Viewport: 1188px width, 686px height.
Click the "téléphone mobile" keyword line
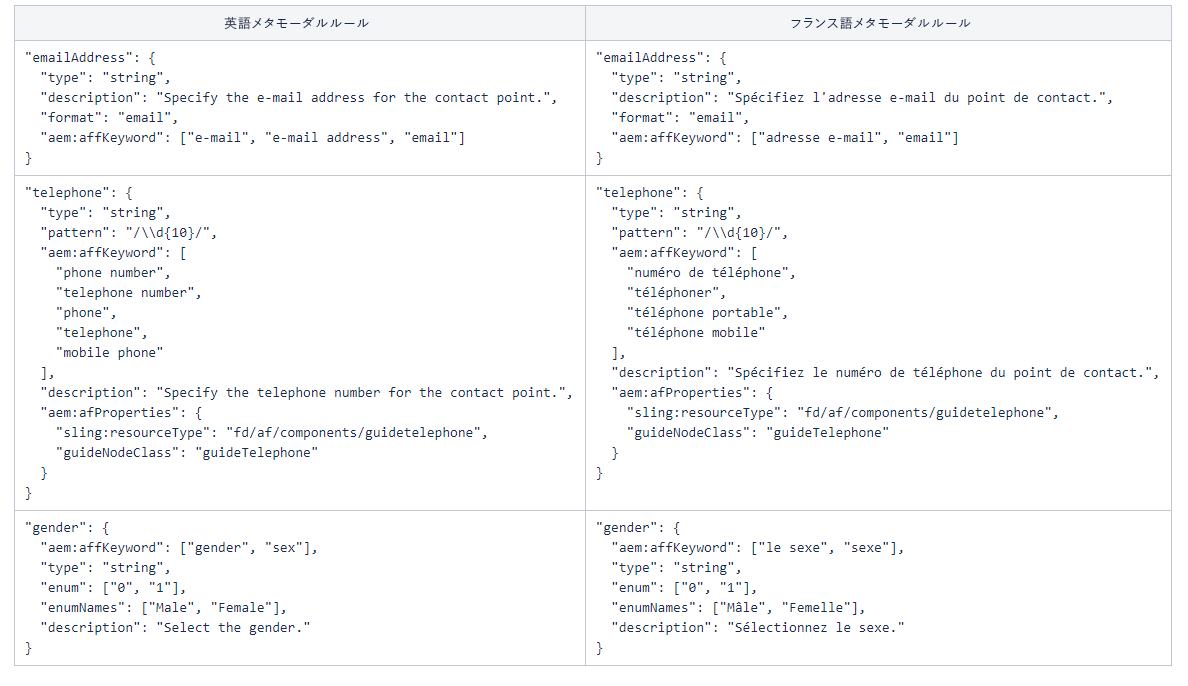click(x=696, y=333)
